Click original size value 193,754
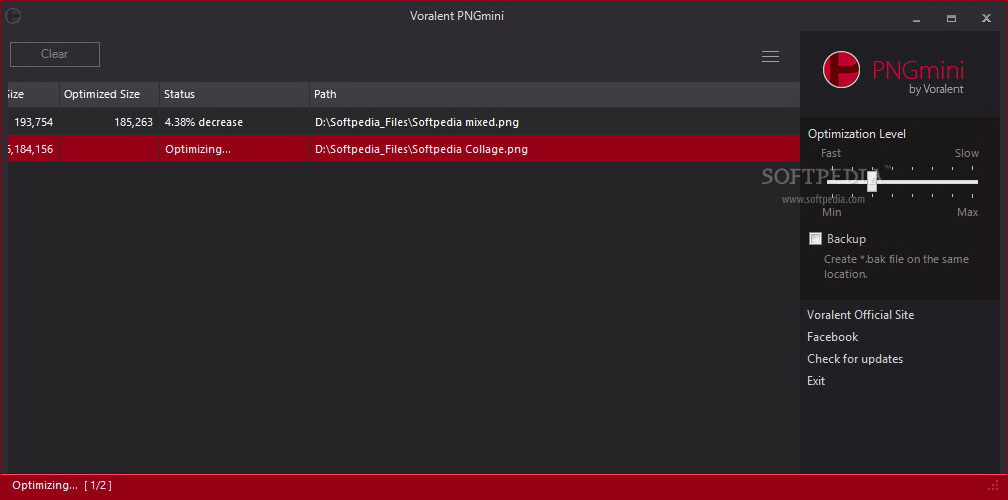 click(x=33, y=122)
